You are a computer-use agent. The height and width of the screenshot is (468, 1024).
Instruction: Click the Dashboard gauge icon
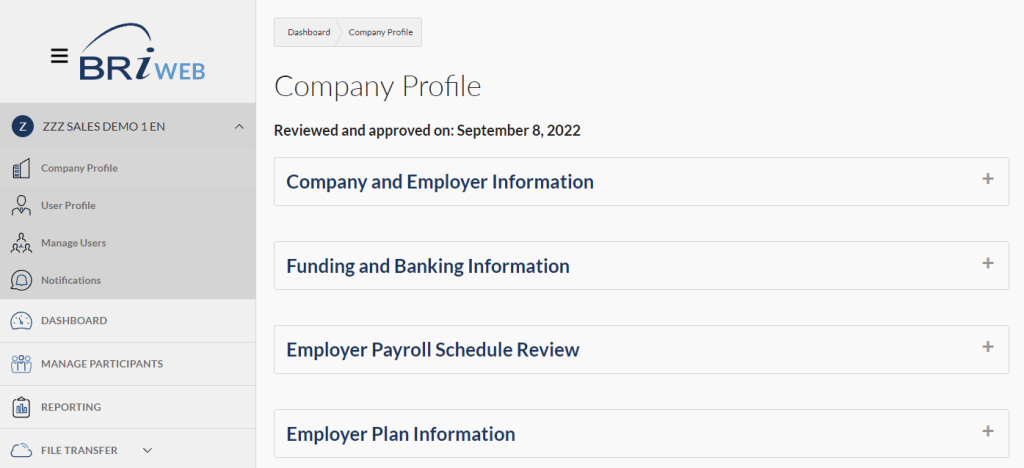21,321
